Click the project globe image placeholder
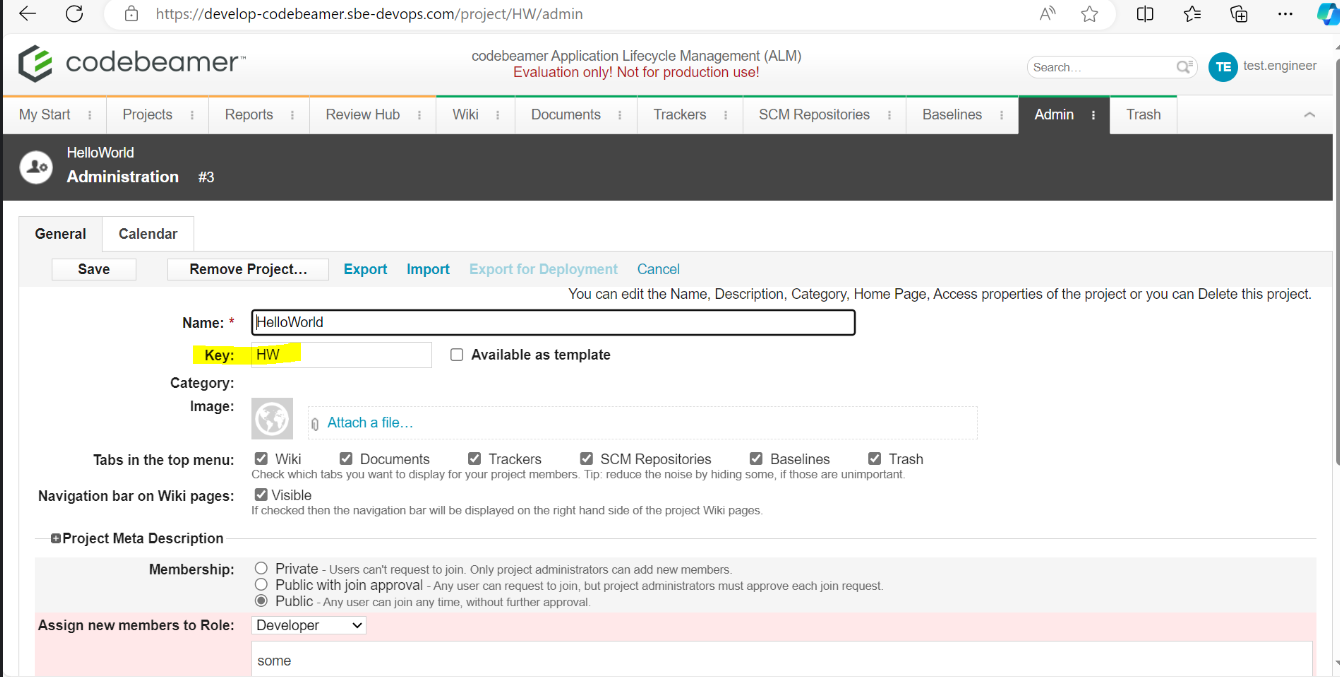Viewport: 1340px width, 677px height. [x=272, y=419]
